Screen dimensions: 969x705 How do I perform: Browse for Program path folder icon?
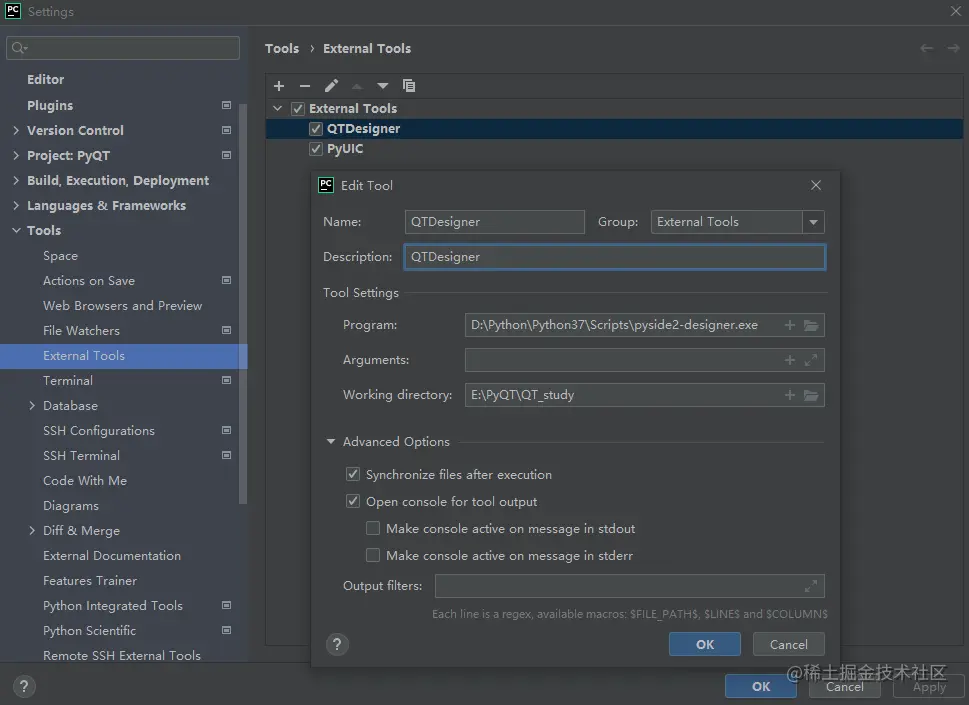pos(811,326)
